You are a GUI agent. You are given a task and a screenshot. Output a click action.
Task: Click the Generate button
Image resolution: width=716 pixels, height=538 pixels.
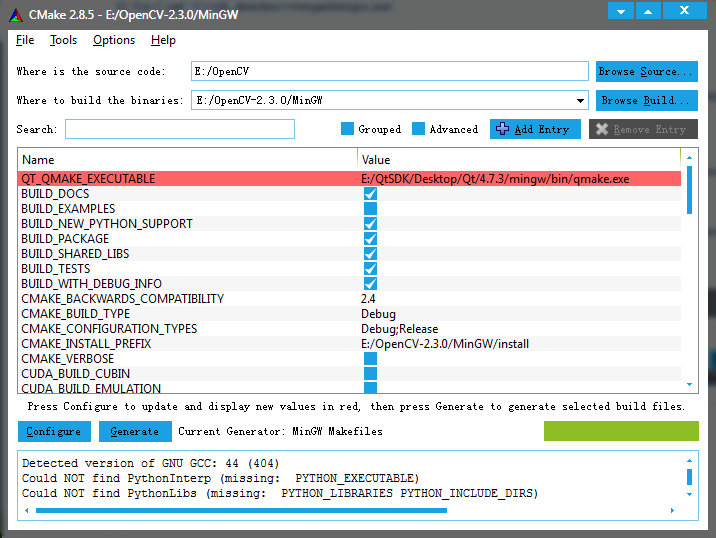pos(135,431)
